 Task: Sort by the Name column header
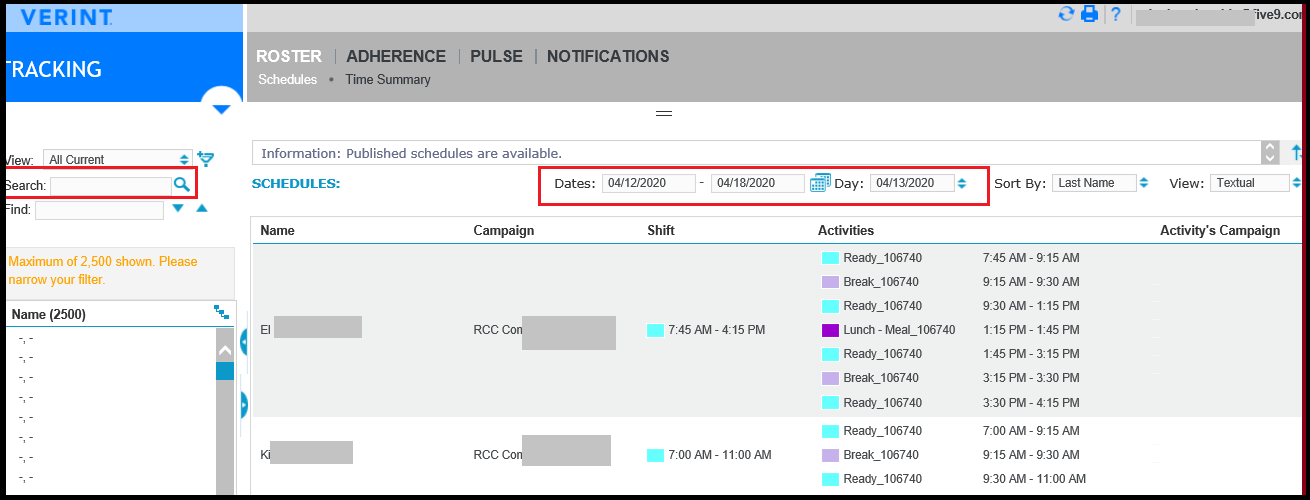(277, 231)
